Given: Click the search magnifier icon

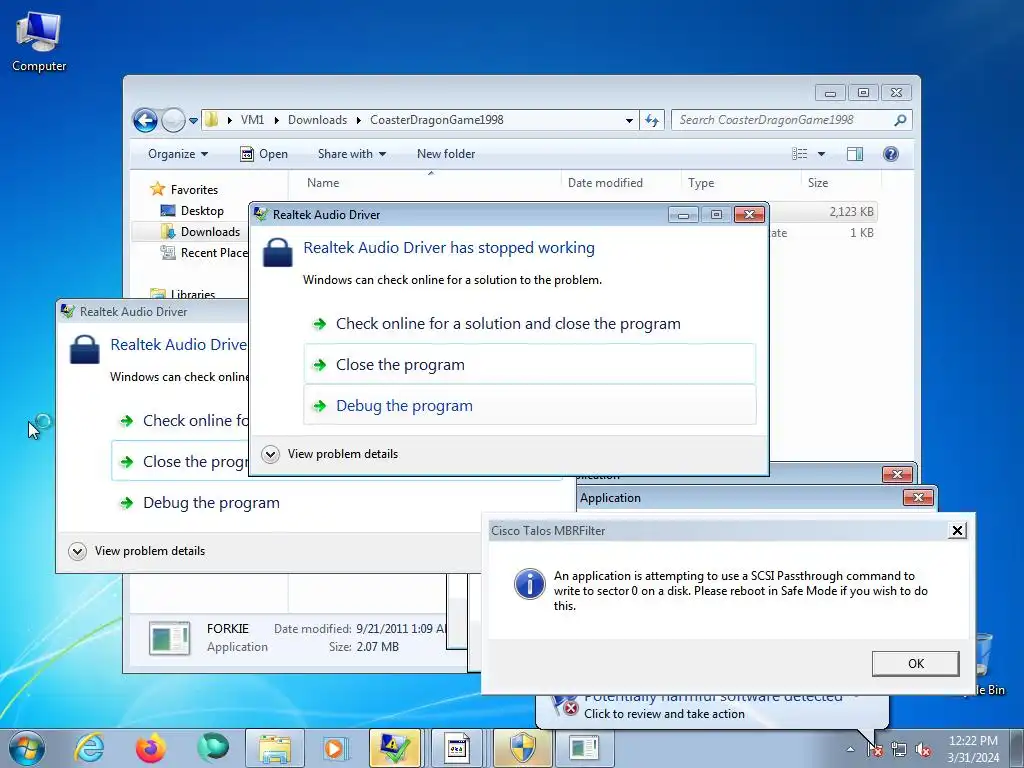Looking at the screenshot, I should (900, 120).
